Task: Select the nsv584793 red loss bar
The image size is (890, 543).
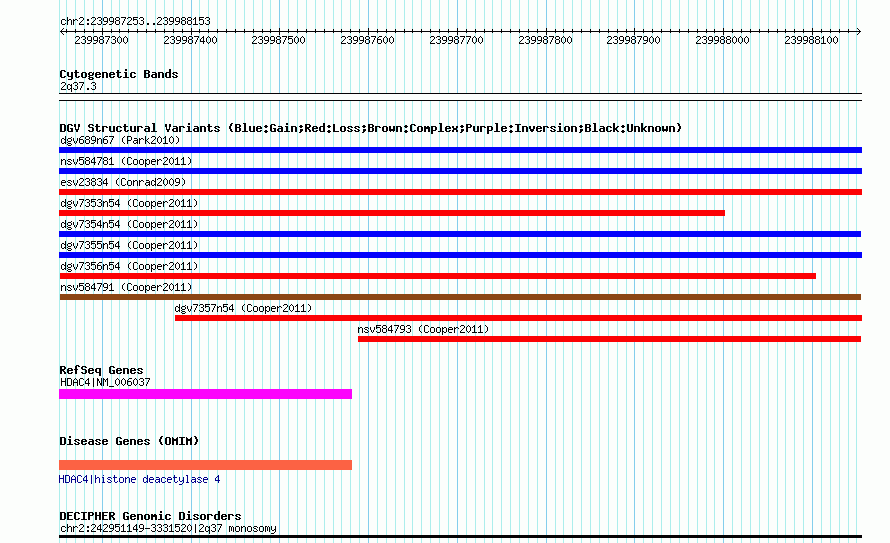Action: (x=609, y=339)
